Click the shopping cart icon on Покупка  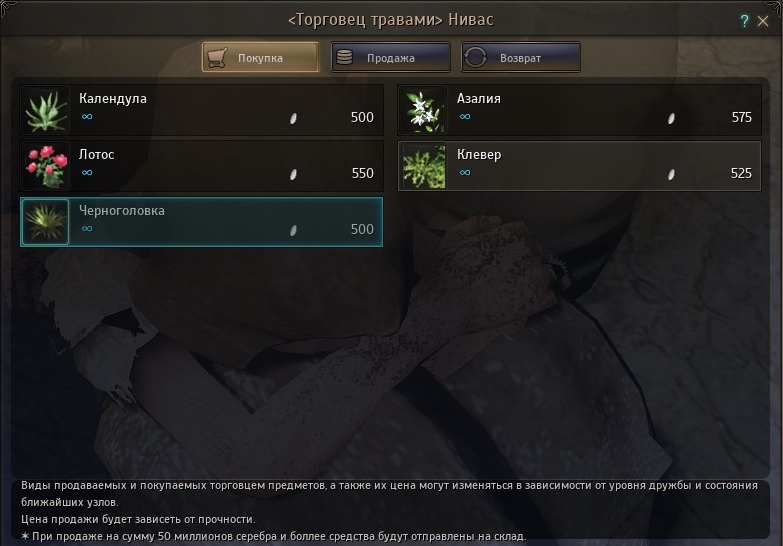[217, 57]
